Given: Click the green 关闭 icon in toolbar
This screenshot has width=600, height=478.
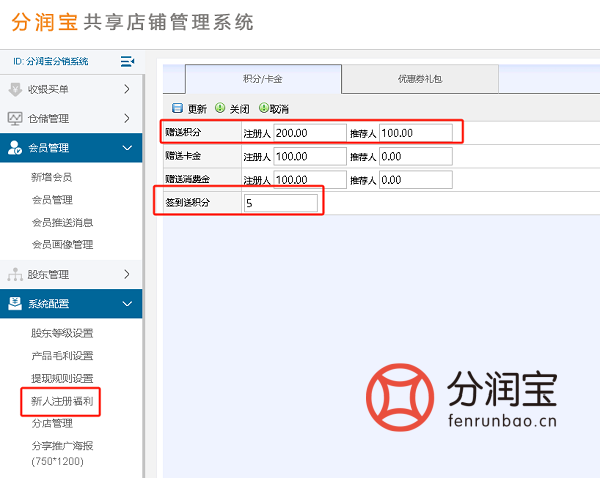Looking at the screenshot, I should (220, 108).
